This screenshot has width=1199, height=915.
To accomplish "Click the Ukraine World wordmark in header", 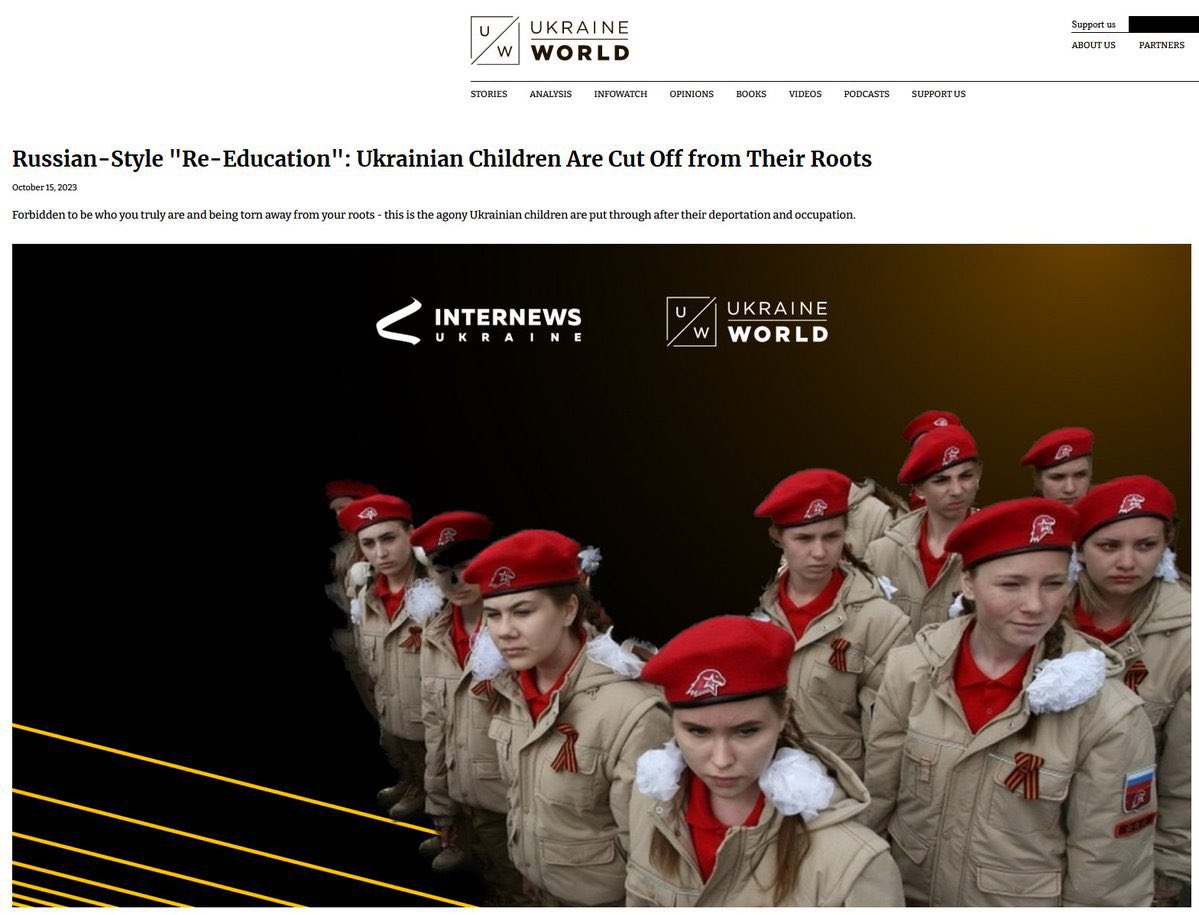I will pyautogui.click(x=580, y=41).
